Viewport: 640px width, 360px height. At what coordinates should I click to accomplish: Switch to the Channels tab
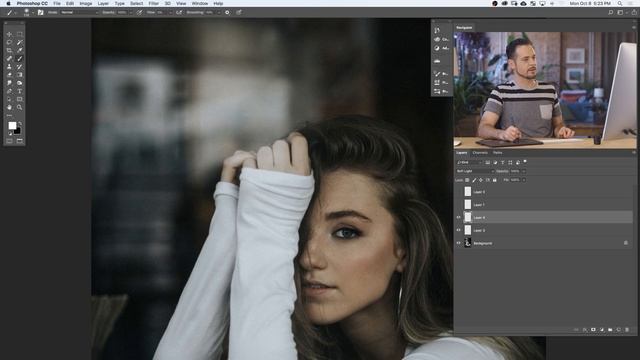(x=480, y=153)
